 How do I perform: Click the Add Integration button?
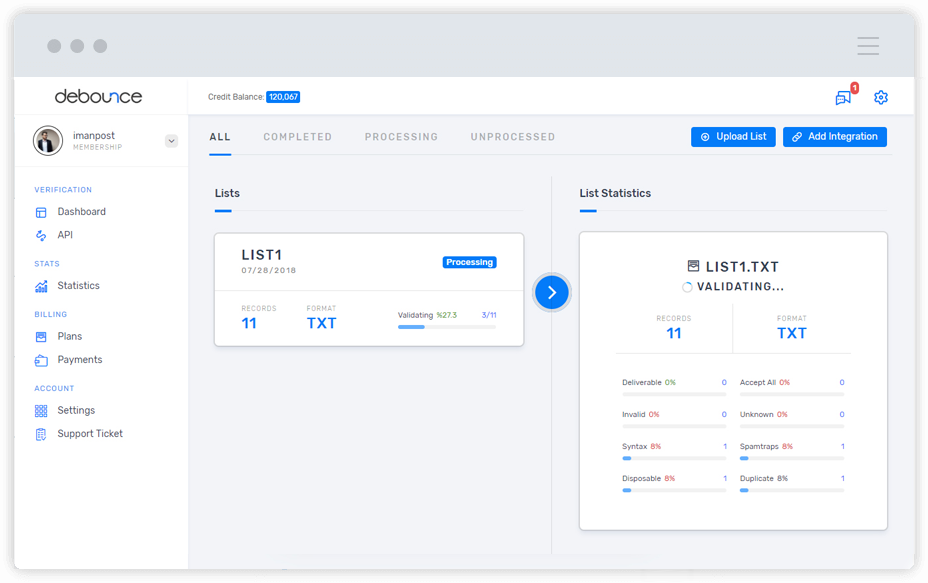[834, 136]
